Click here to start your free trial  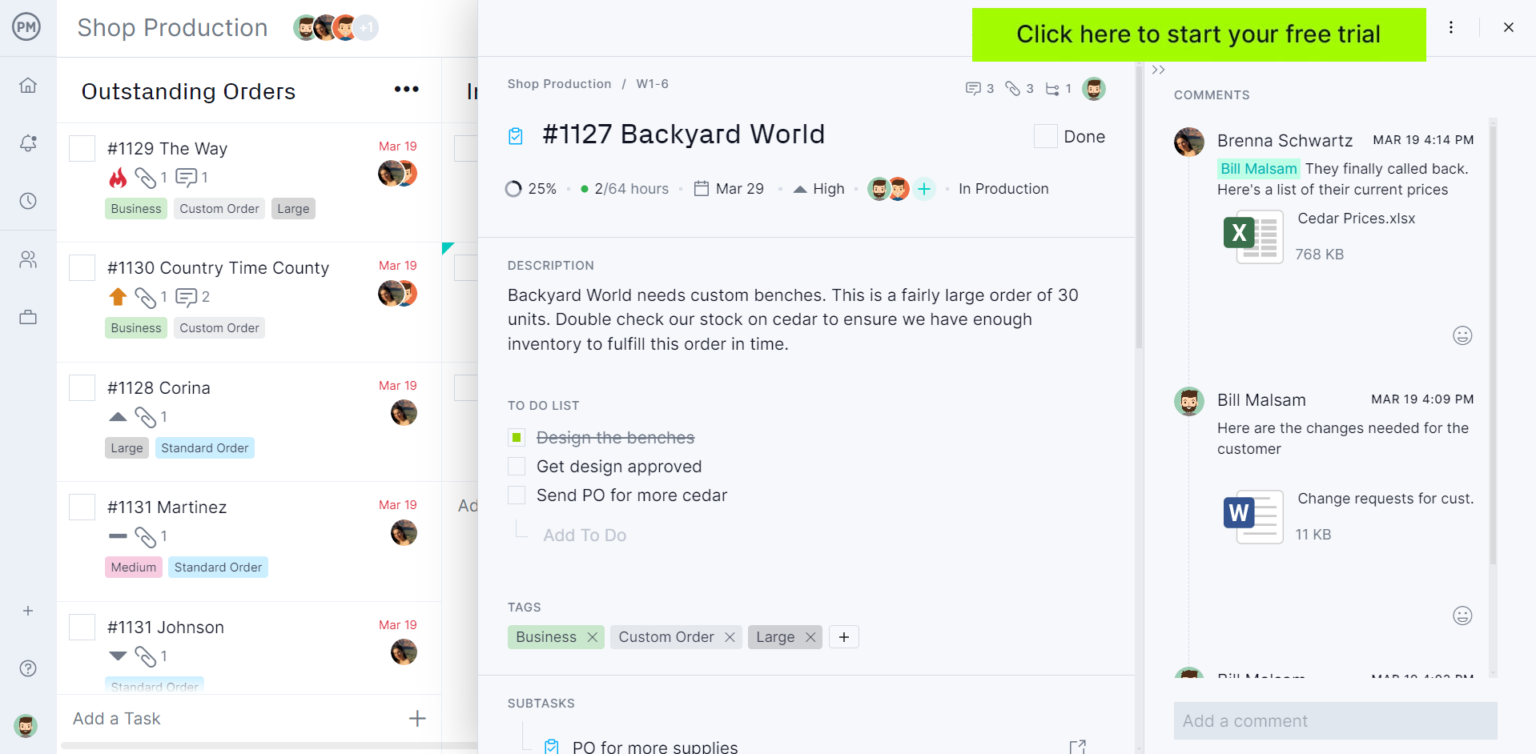1198,34
